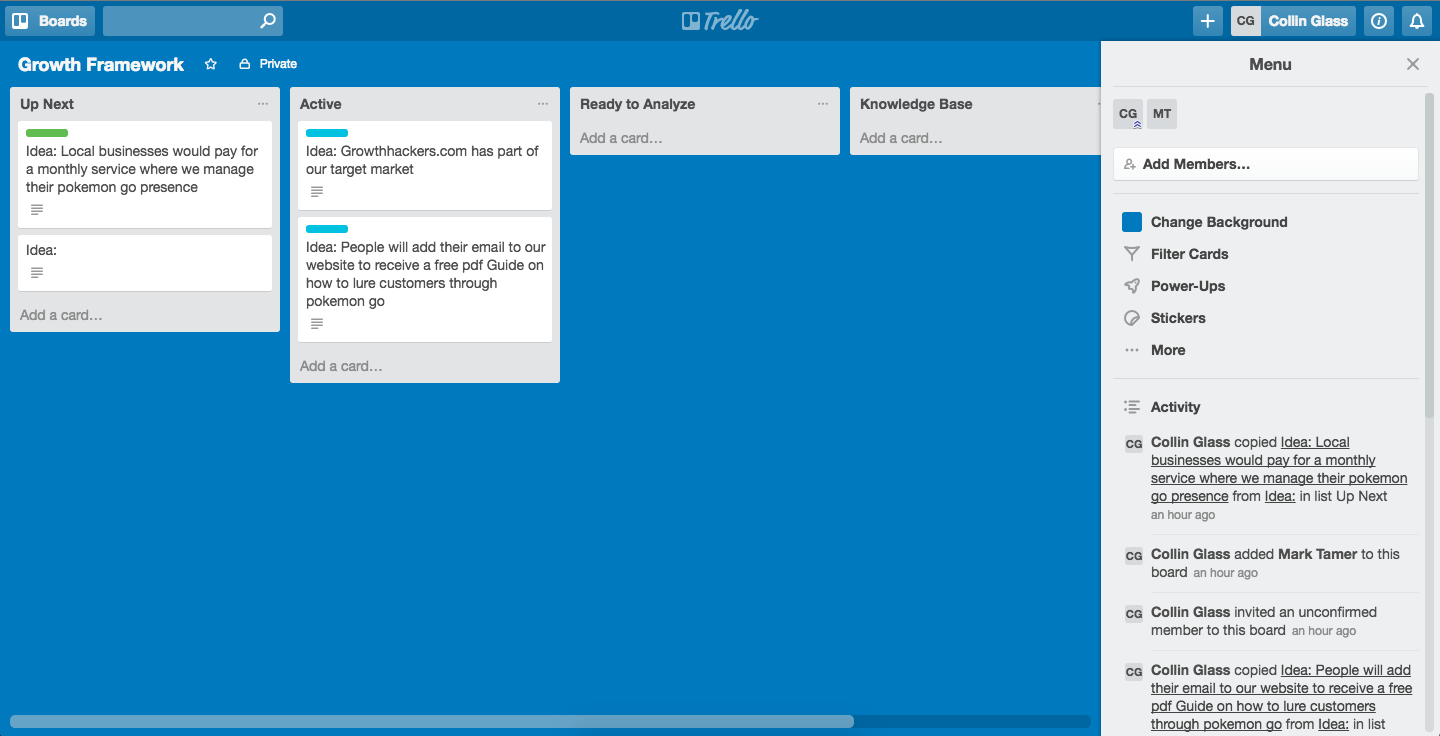Select the Stickers icon in the Menu
This screenshot has height=736, width=1440.
(1131, 317)
